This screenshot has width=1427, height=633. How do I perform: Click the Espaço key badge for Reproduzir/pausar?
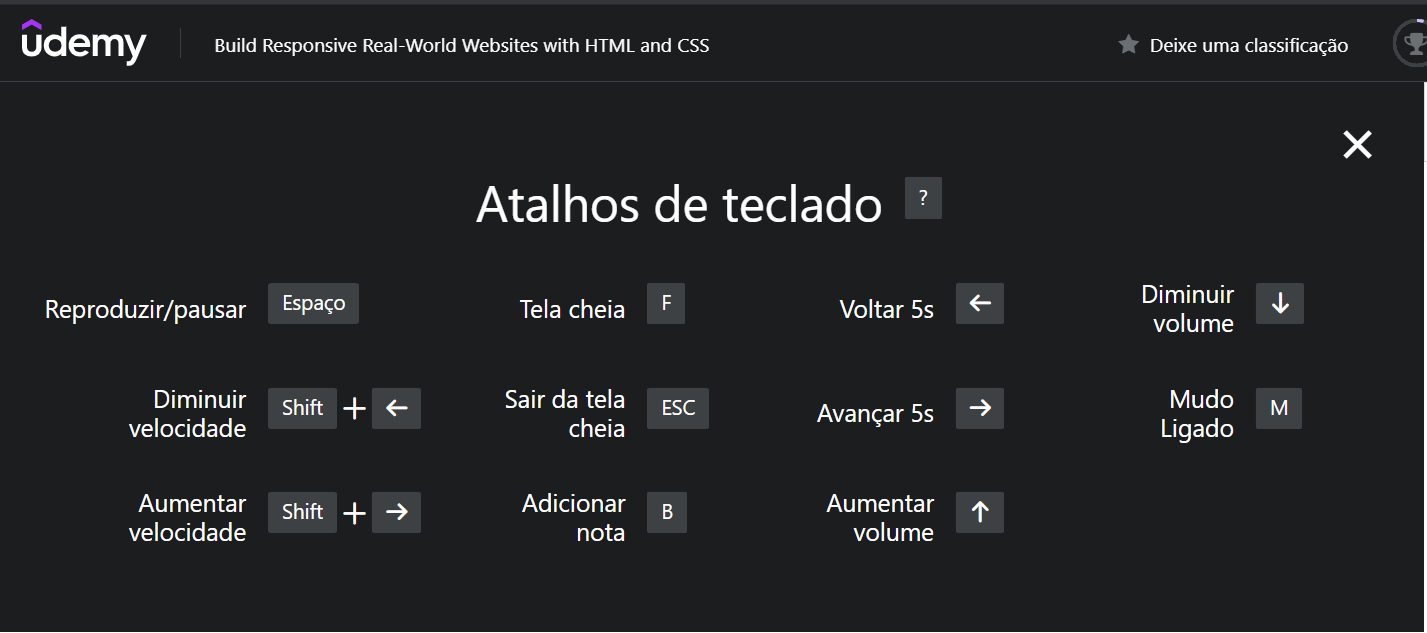(313, 303)
